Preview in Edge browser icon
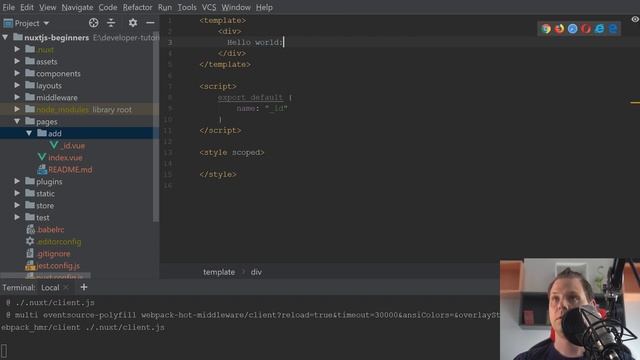The width and height of the screenshot is (640, 360). (x=613, y=29)
